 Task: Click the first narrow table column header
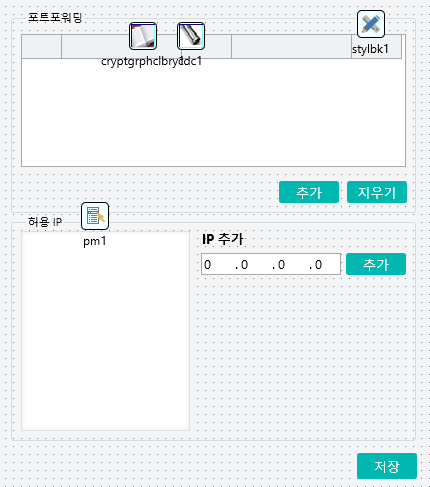(x=42, y=47)
